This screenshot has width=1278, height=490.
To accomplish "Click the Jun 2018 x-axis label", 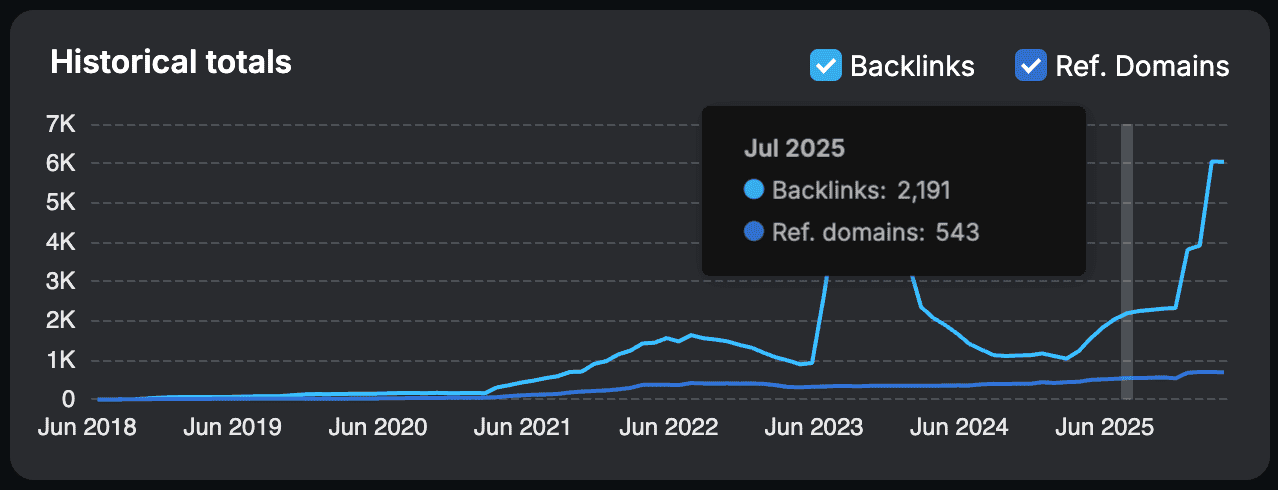I will (89, 427).
